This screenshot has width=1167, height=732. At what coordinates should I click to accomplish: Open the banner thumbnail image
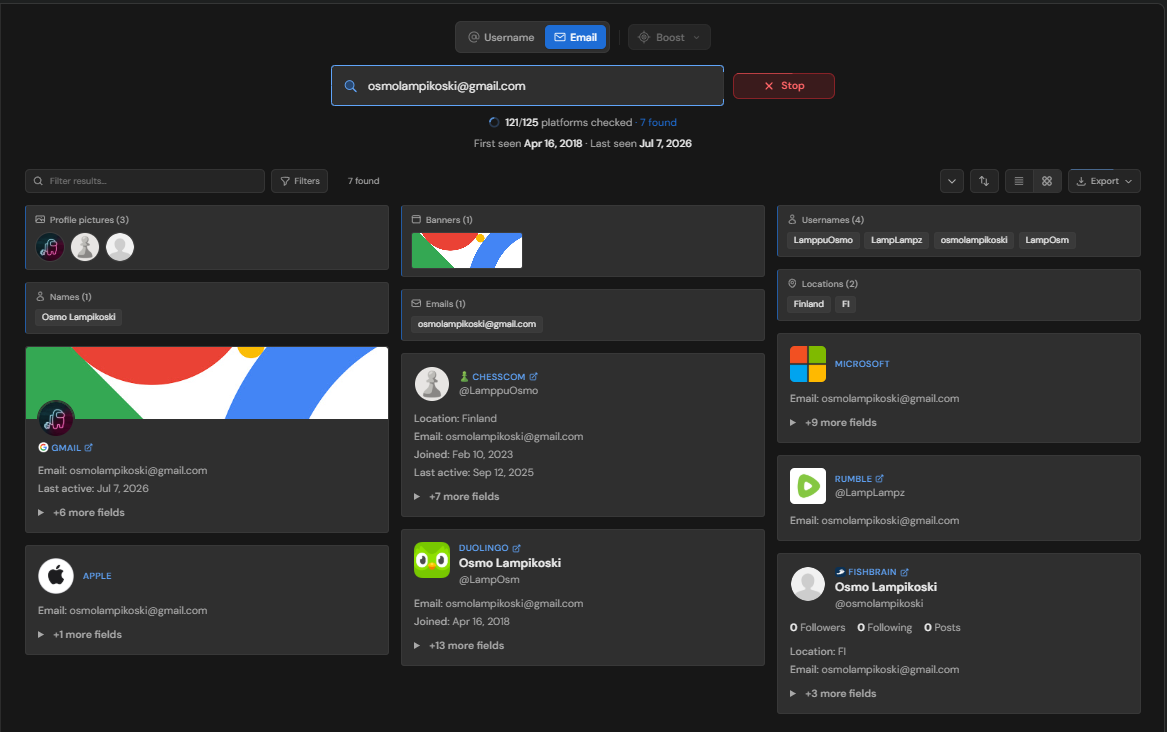[x=467, y=250]
